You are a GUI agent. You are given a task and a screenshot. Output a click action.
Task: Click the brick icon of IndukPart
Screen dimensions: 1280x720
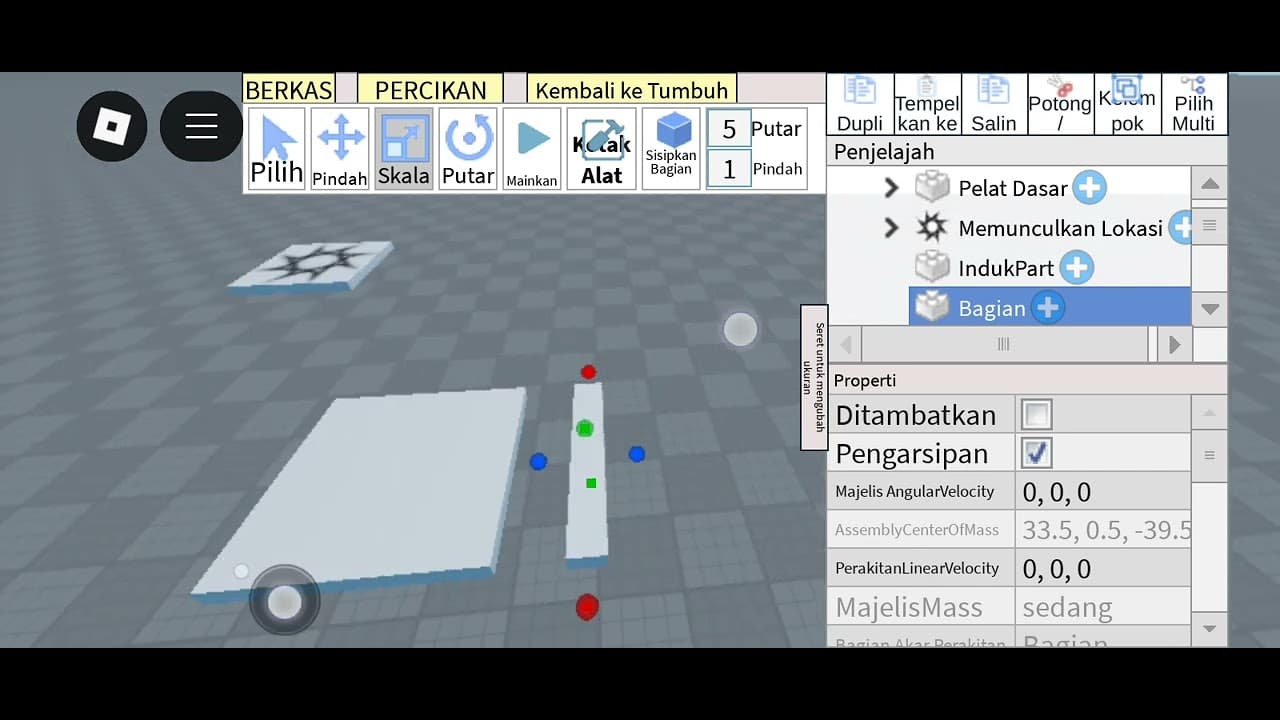[932, 267]
